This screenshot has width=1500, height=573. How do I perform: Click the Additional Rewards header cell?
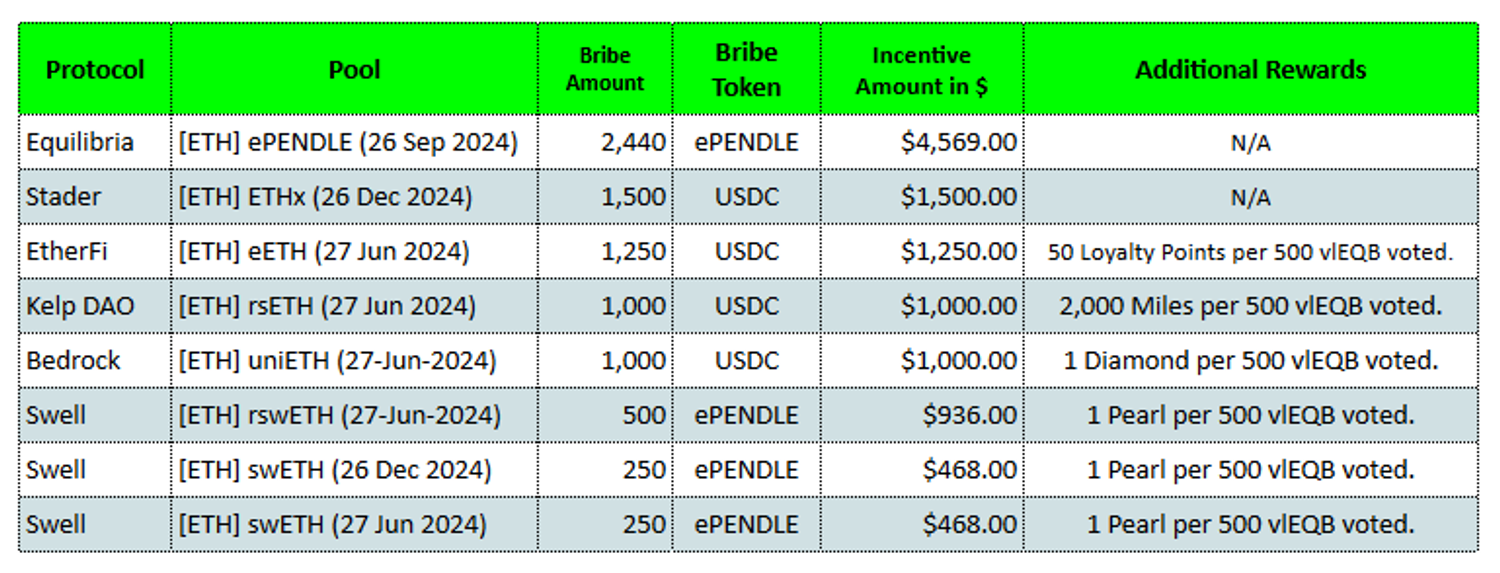click(x=1250, y=70)
